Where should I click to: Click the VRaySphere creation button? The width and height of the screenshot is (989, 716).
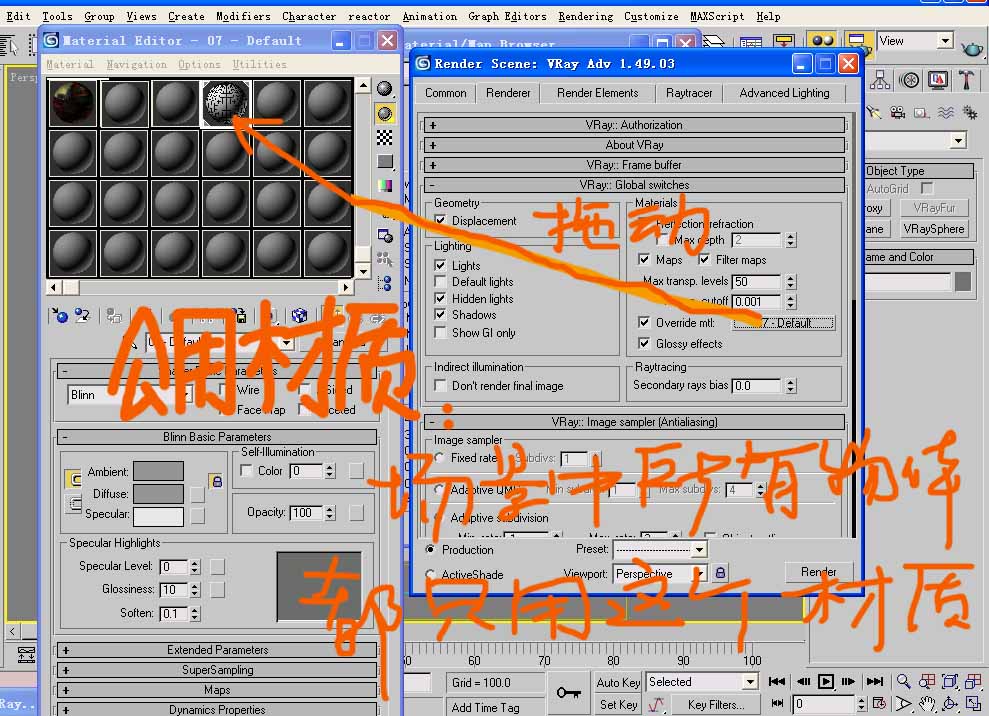tap(934, 228)
